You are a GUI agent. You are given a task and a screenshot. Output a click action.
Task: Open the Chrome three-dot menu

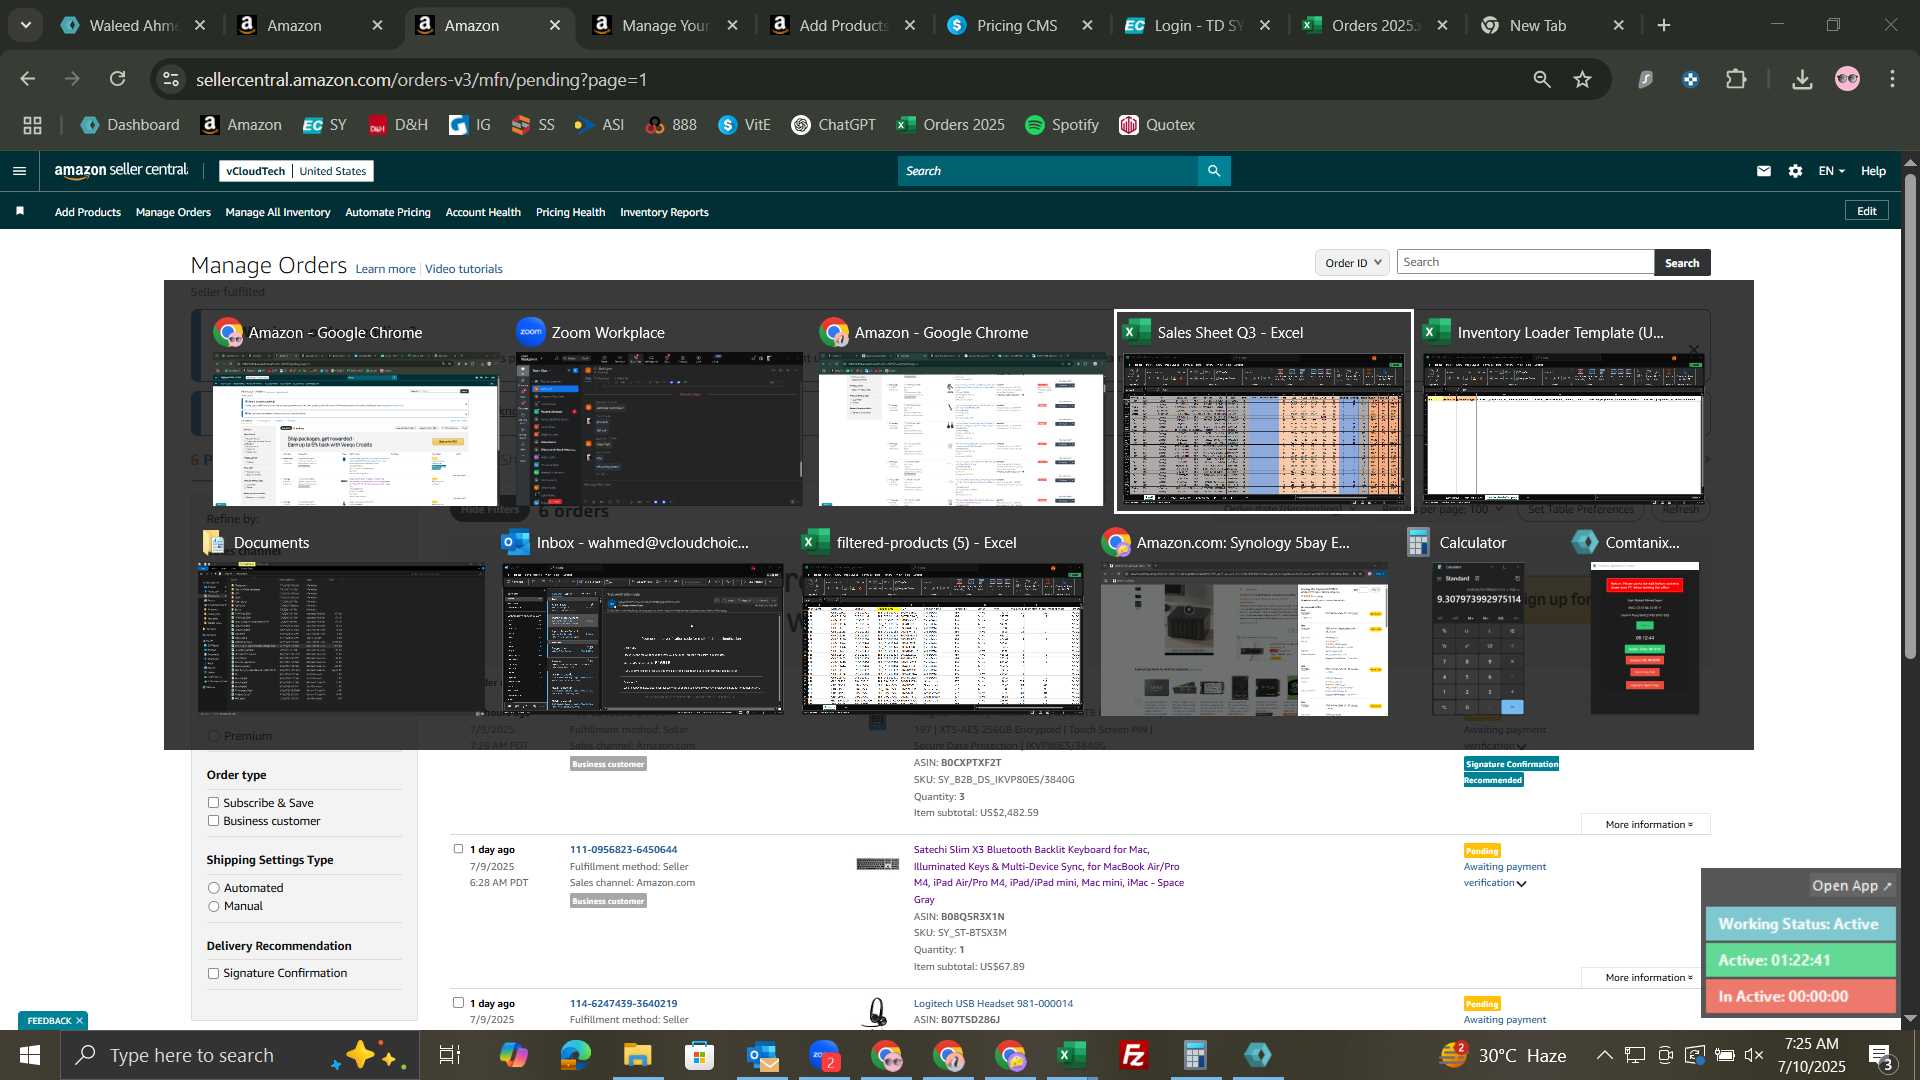tap(1892, 79)
